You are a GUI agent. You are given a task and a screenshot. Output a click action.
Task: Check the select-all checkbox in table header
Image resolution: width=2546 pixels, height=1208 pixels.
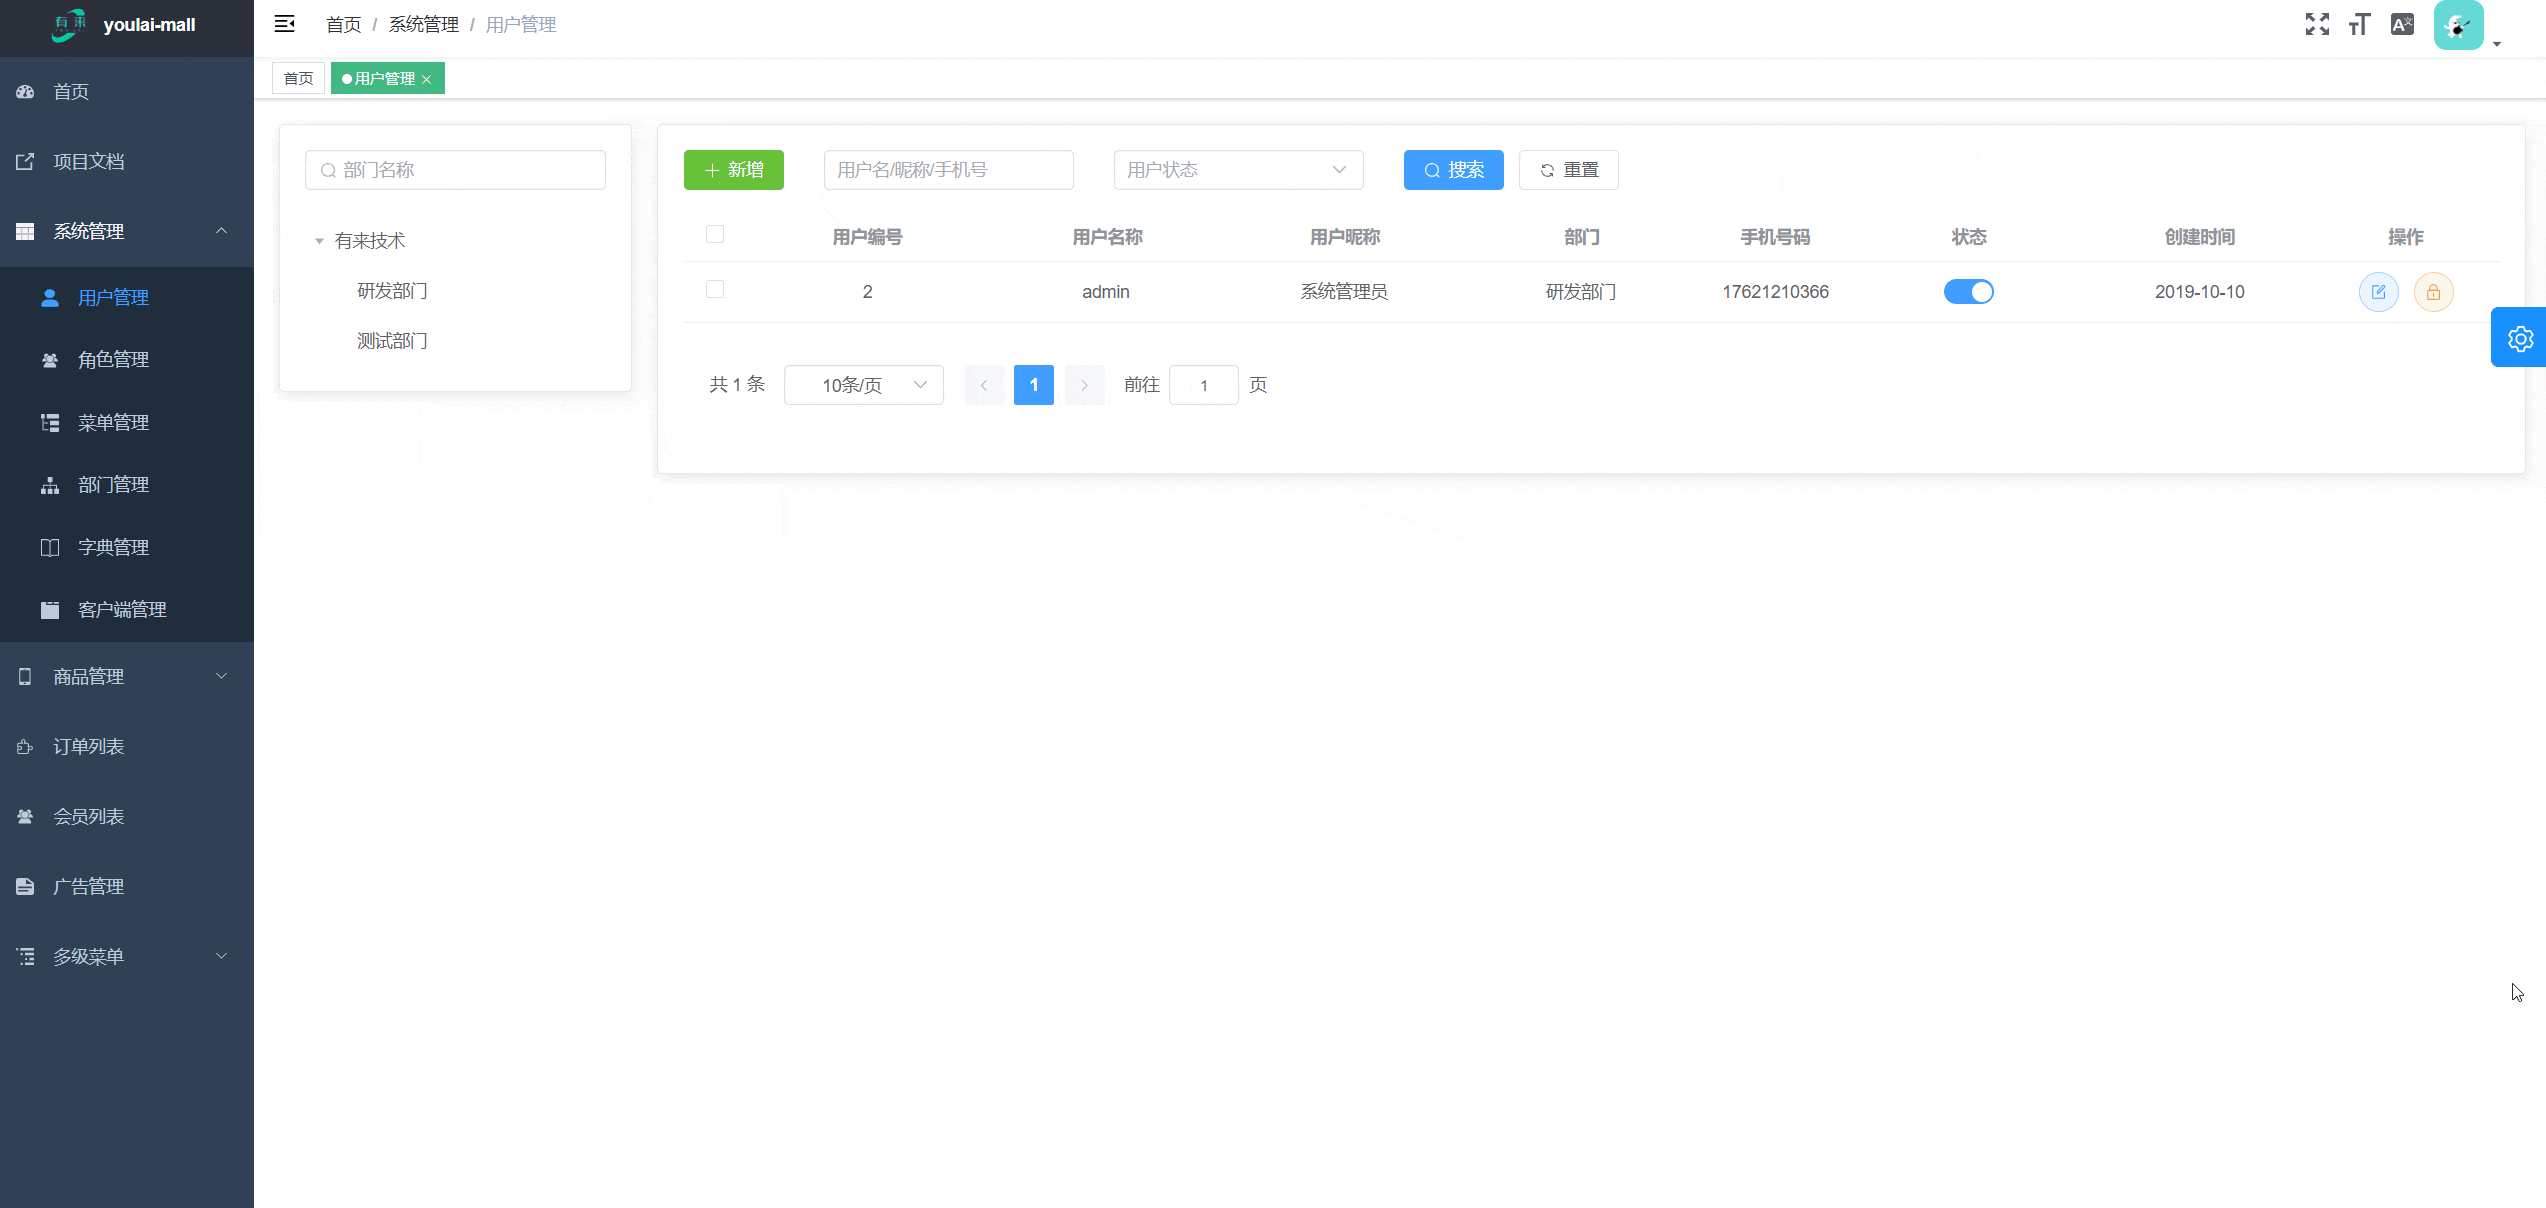[x=715, y=234]
